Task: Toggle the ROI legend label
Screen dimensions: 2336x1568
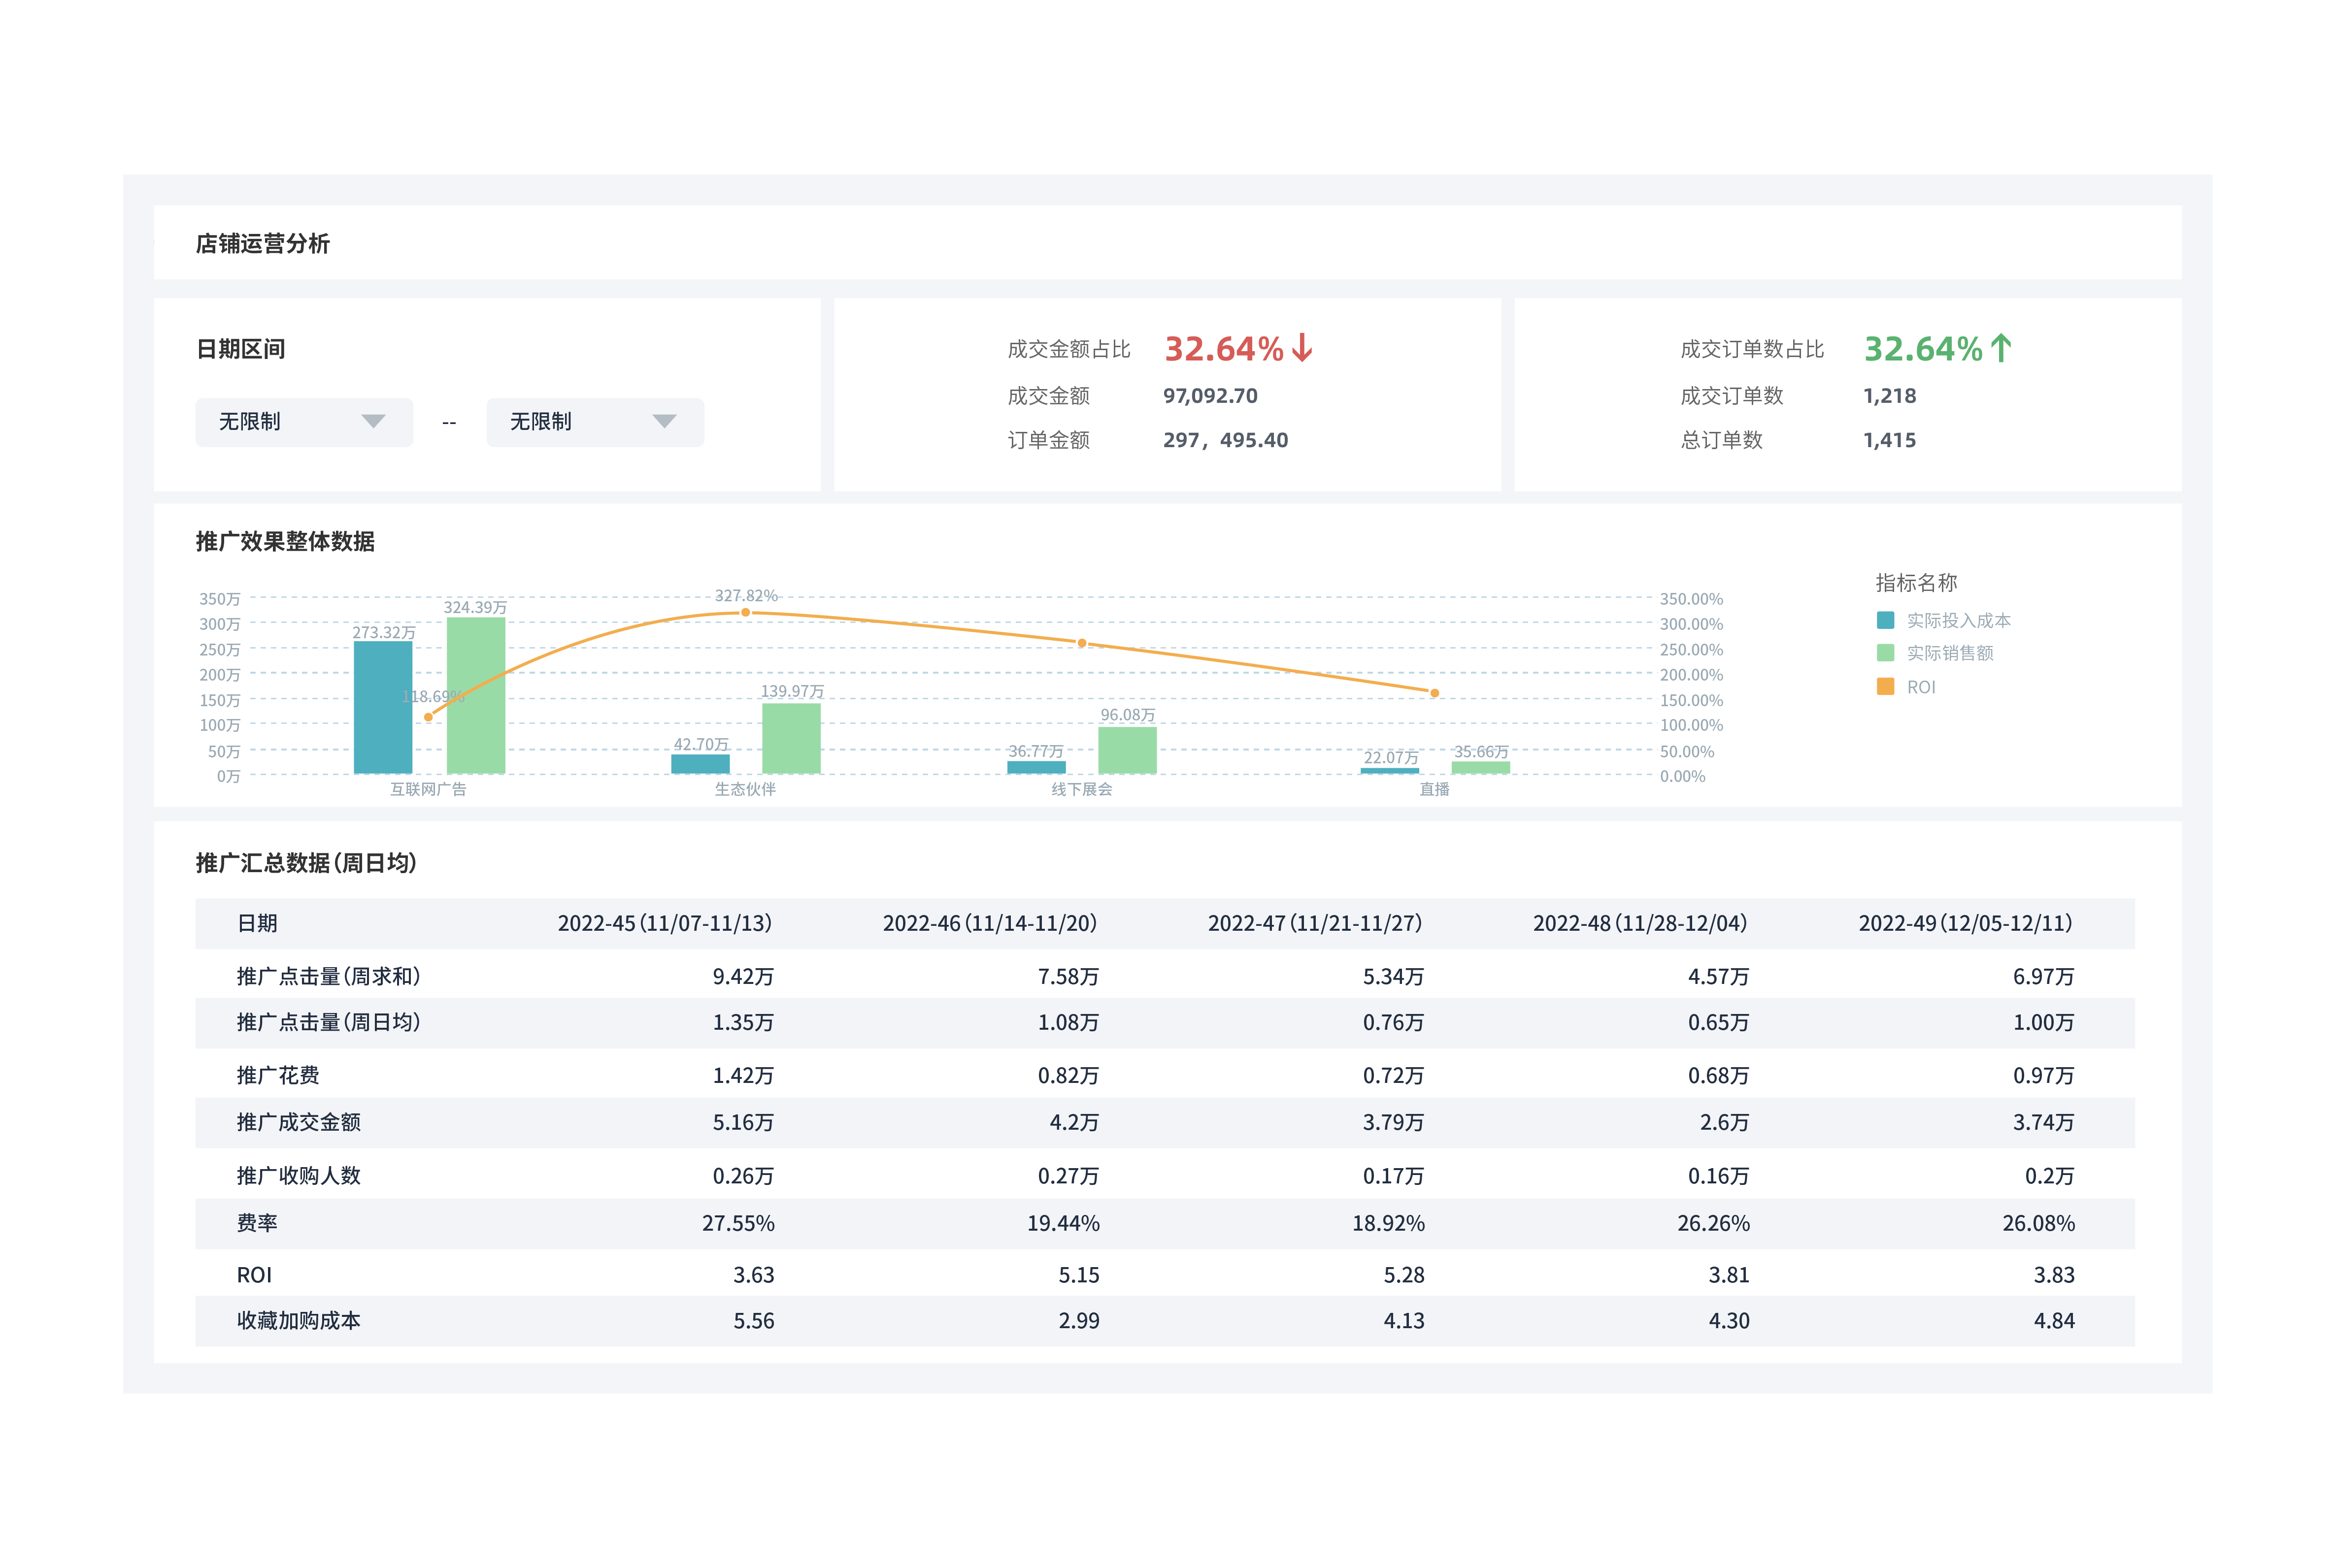Action: pyautogui.click(x=1921, y=687)
